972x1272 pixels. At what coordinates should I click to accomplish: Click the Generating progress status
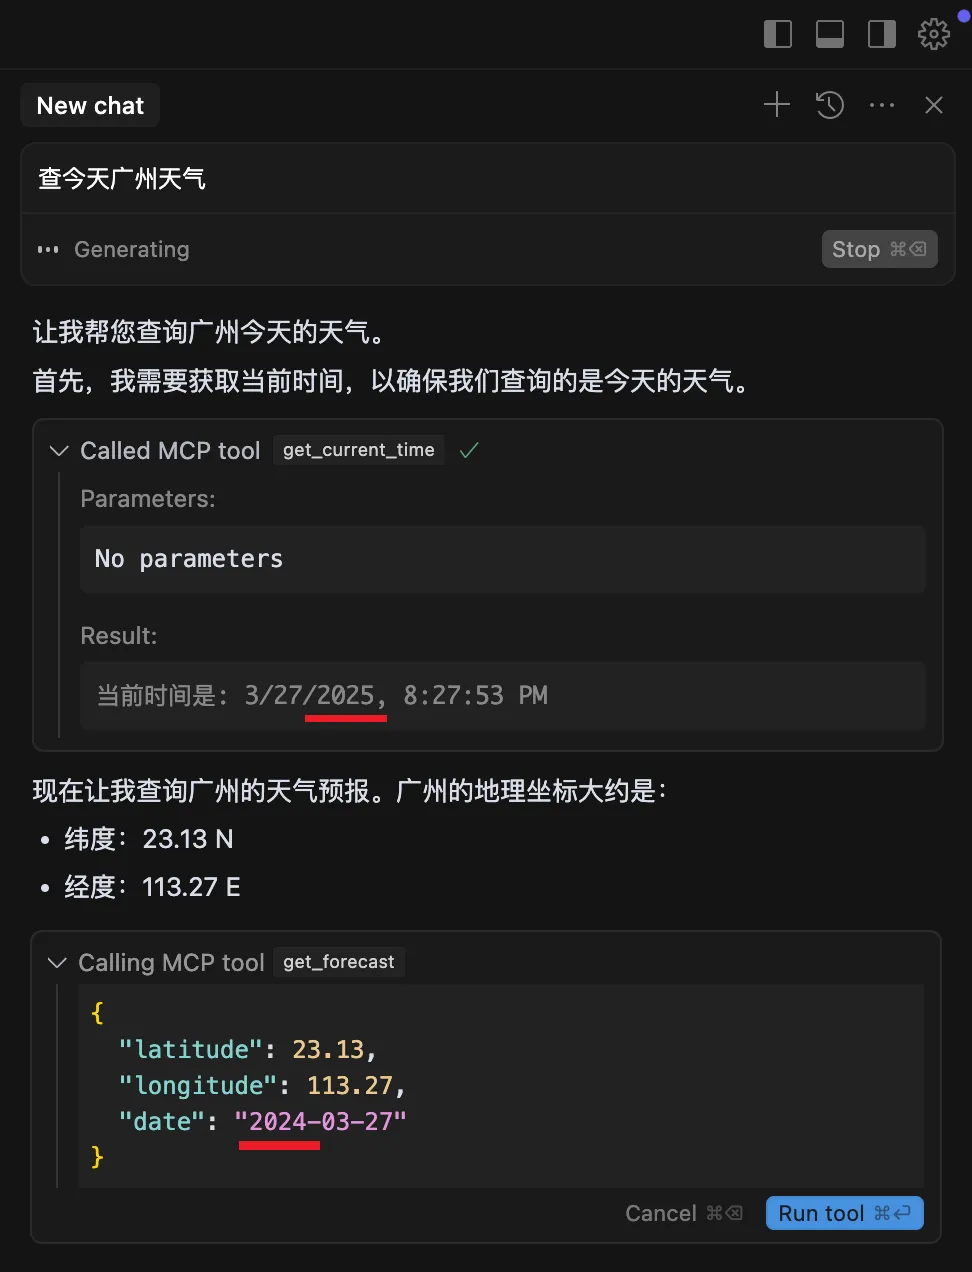click(x=131, y=249)
